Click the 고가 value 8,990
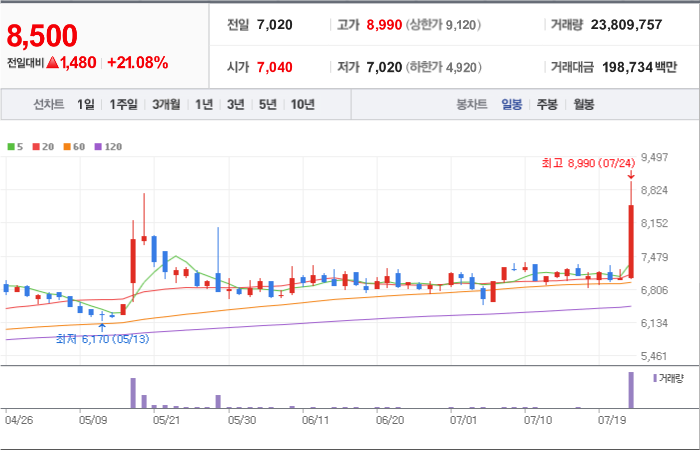 click(384, 25)
